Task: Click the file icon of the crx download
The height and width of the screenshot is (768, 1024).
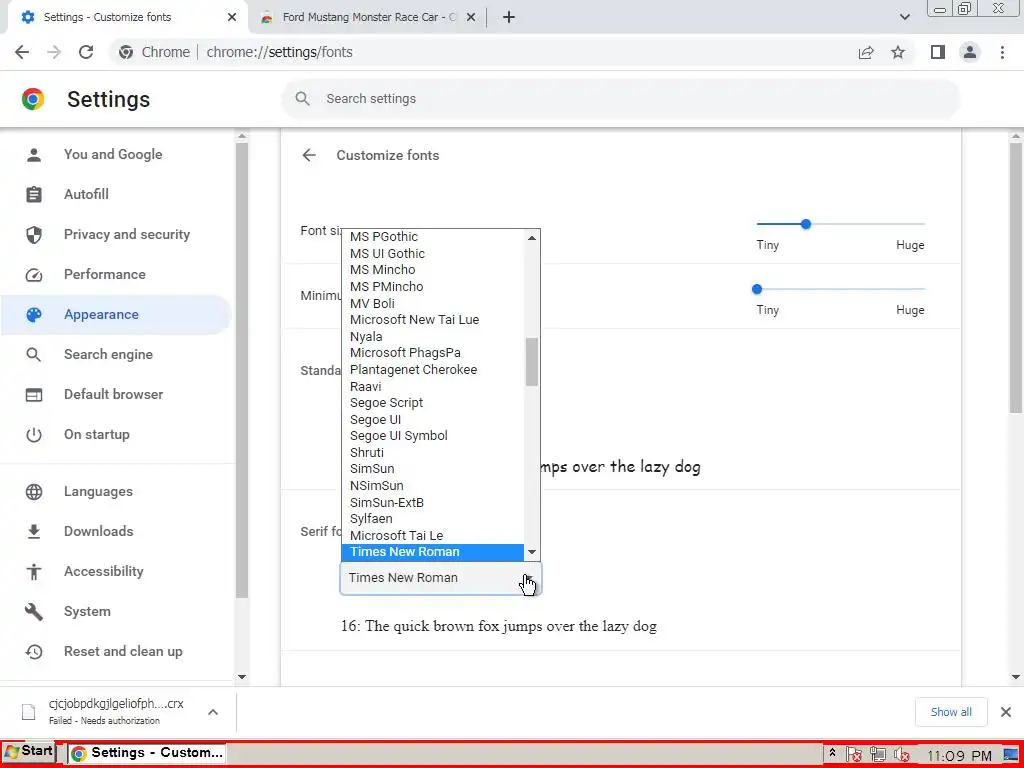Action: tap(29, 712)
